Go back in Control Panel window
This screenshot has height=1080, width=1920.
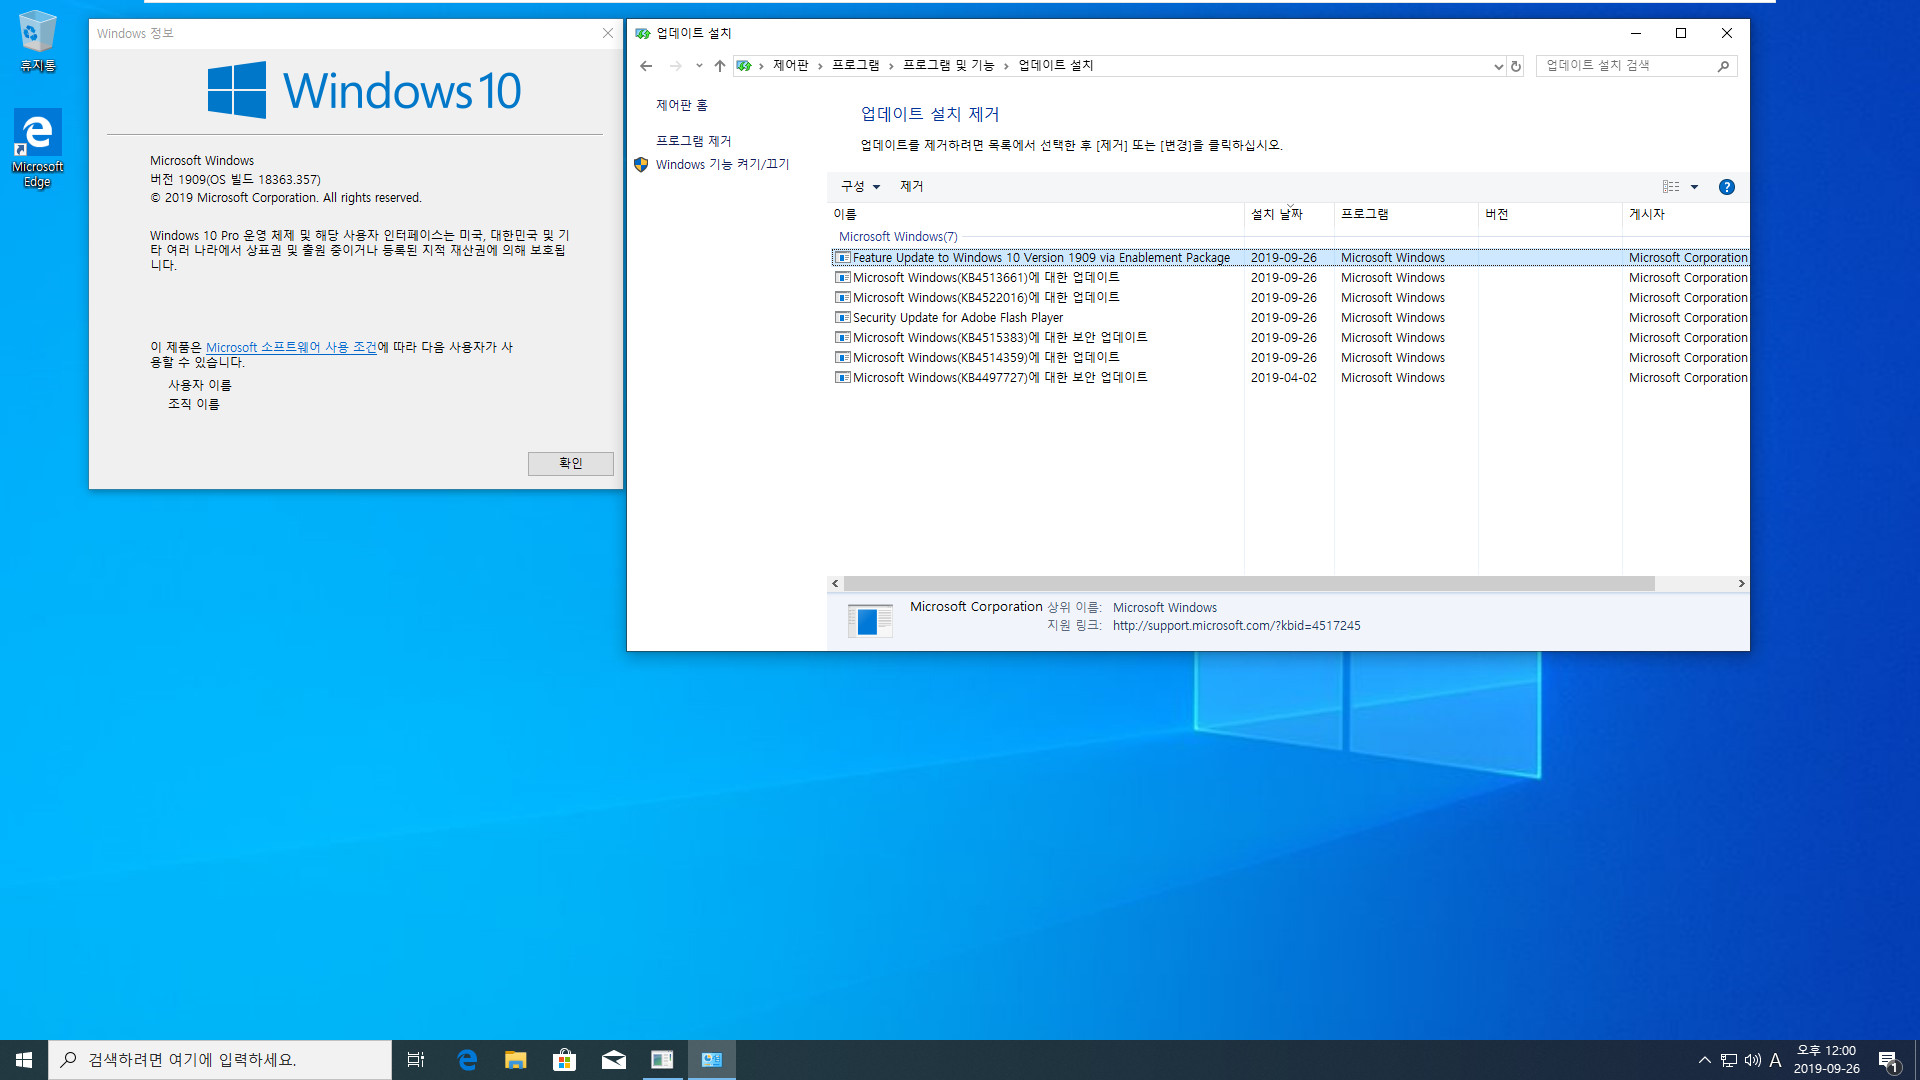point(646,66)
